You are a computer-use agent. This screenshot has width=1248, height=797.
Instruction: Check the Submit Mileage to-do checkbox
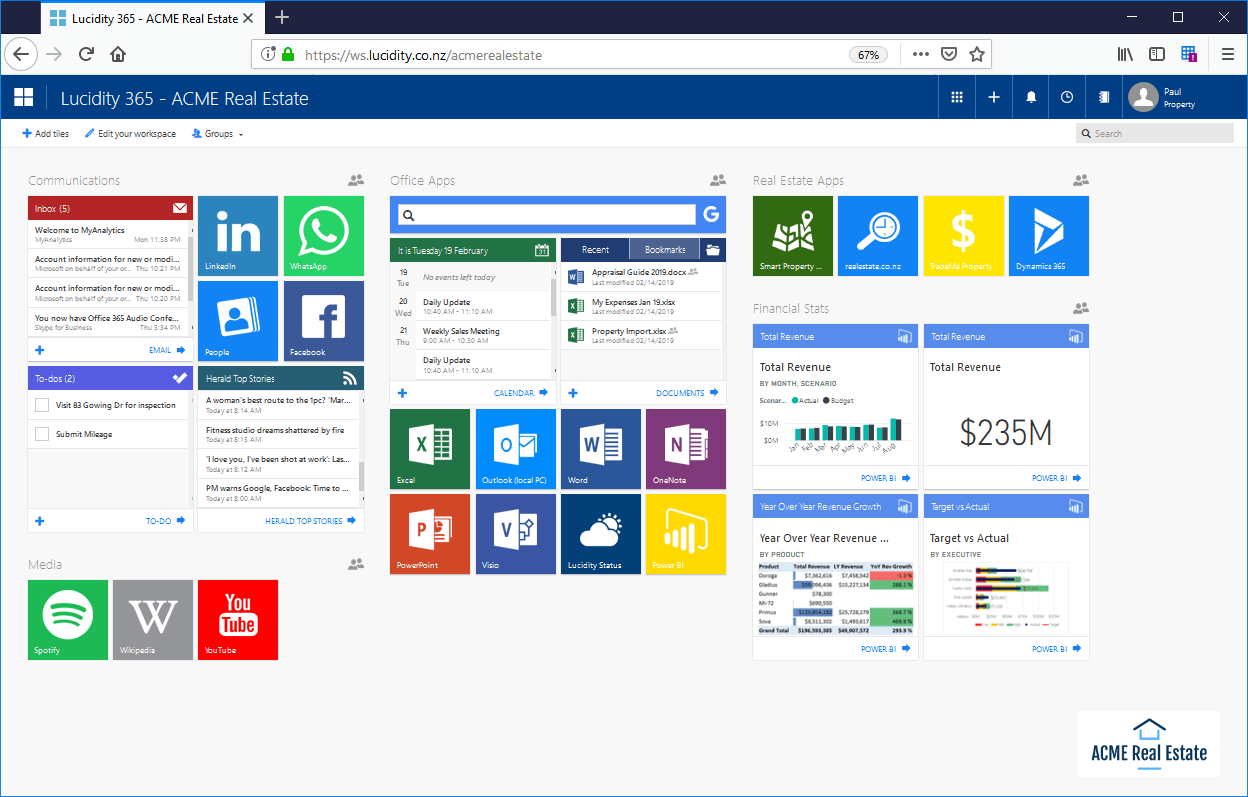(x=42, y=434)
